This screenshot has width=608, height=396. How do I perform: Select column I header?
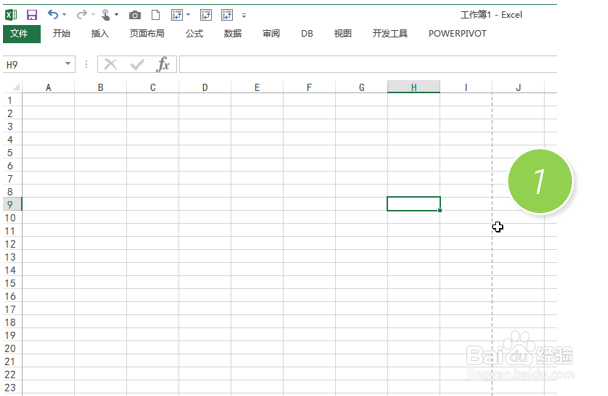pos(466,88)
